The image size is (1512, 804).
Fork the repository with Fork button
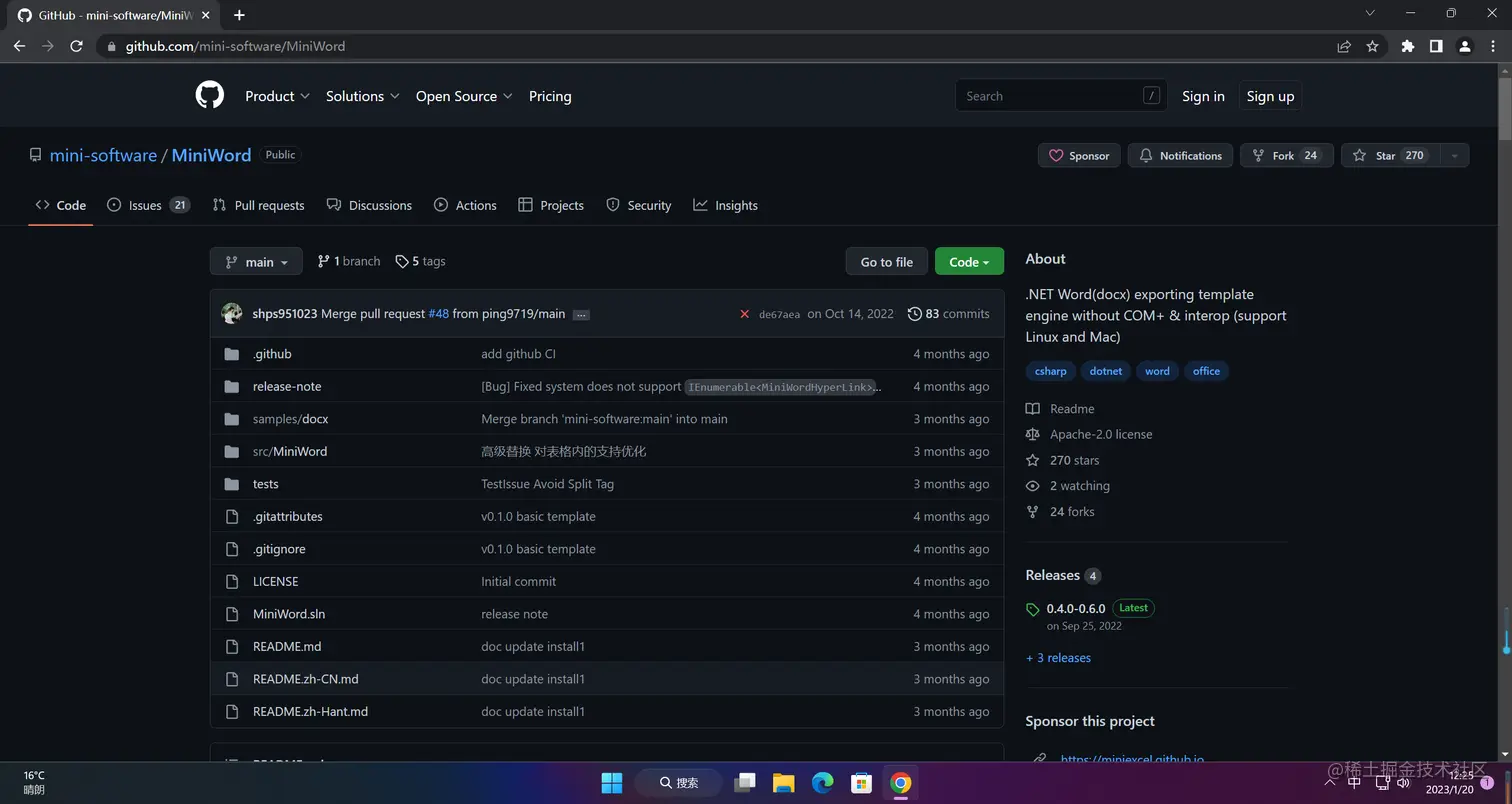coord(1286,155)
